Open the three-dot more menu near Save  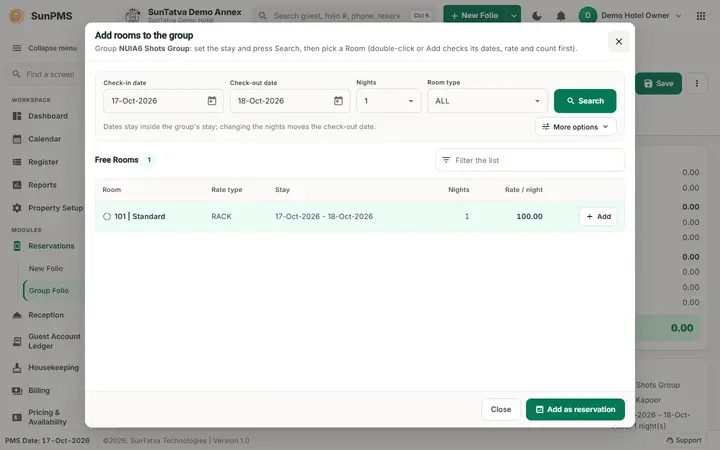tap(697, 83)
